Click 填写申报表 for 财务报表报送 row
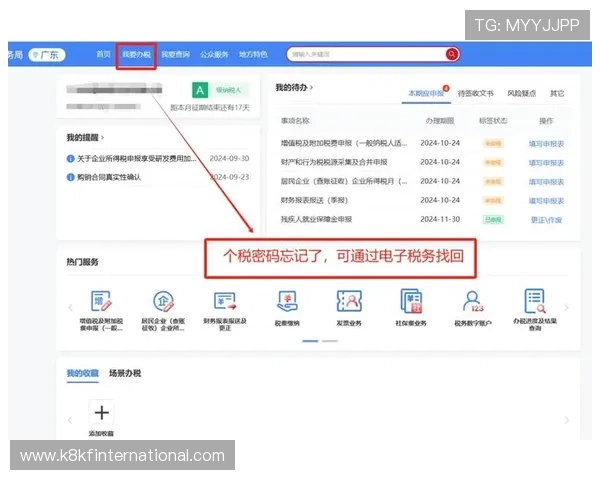The width and height of the screenshot is (600, 480). pos(546,201)
